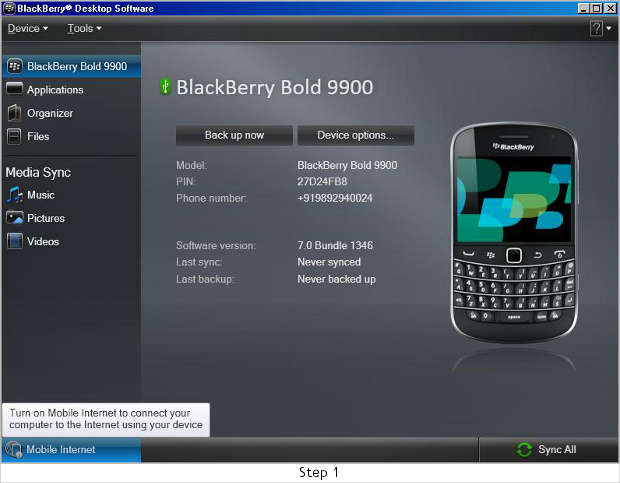Click the BlackBerry Bold 9900 heading
Screen dimensions: 620x483
point(274,87)
